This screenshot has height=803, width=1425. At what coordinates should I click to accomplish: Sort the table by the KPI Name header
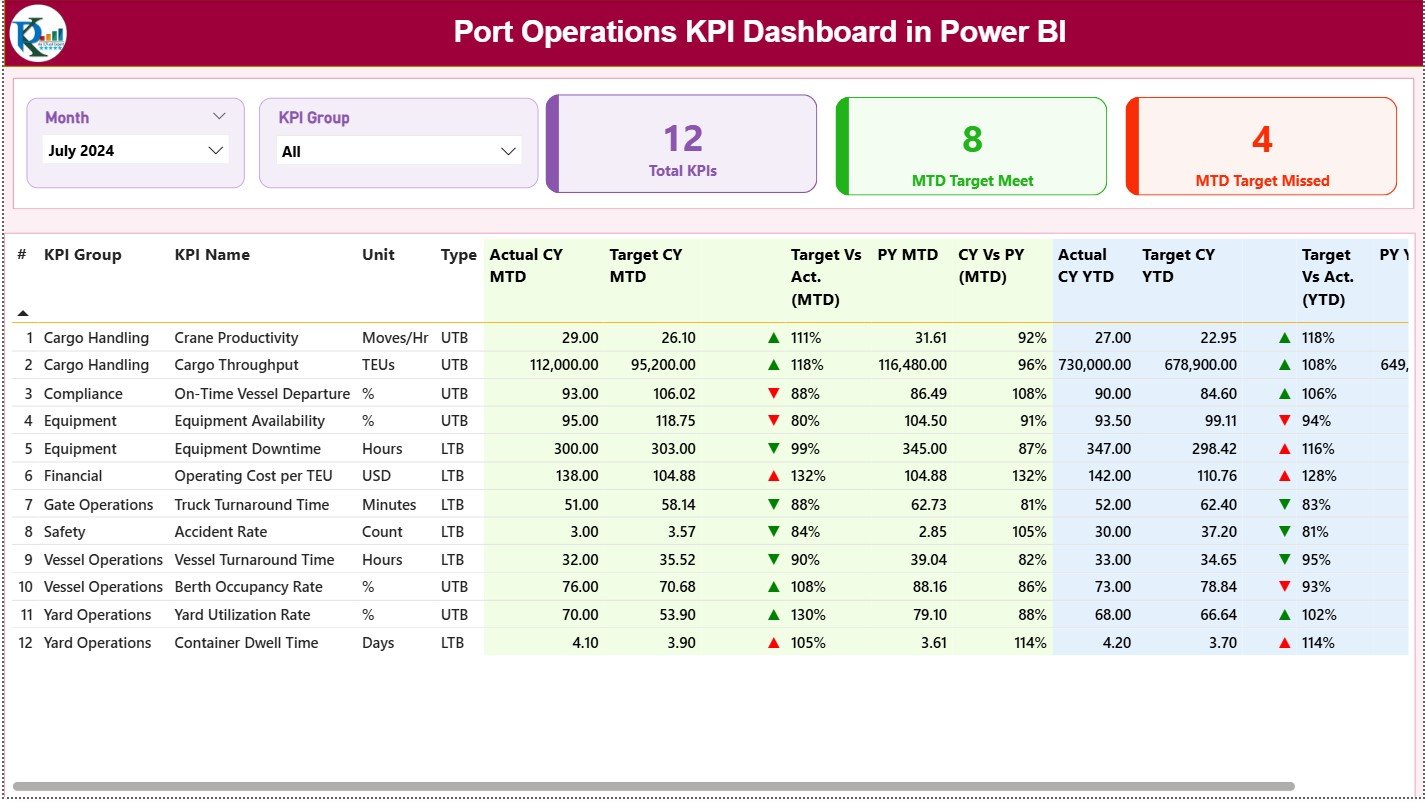click(x=213, y=255)
